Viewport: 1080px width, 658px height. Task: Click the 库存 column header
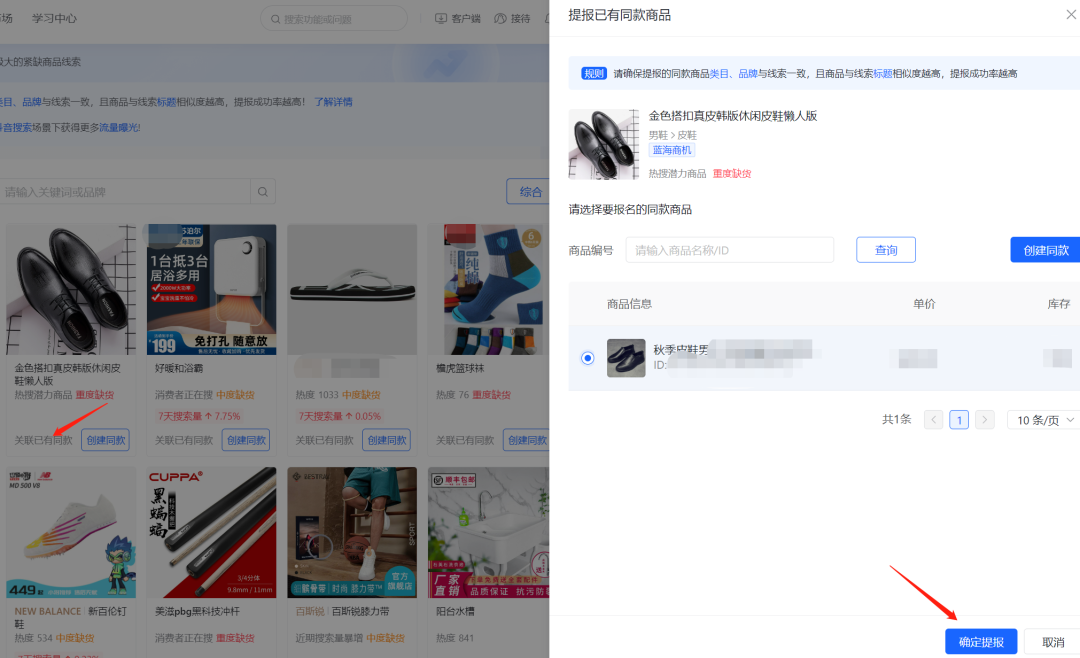coord(1059,303)
